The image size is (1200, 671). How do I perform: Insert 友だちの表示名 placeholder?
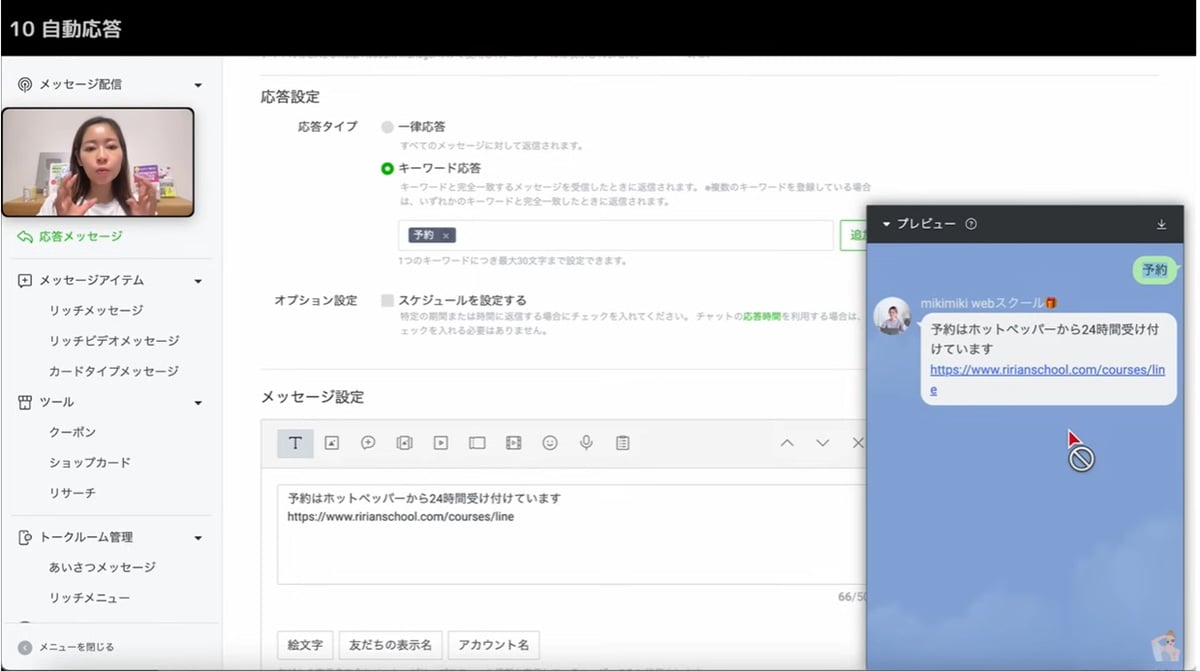pyautogui.click(x=390, y=645)
